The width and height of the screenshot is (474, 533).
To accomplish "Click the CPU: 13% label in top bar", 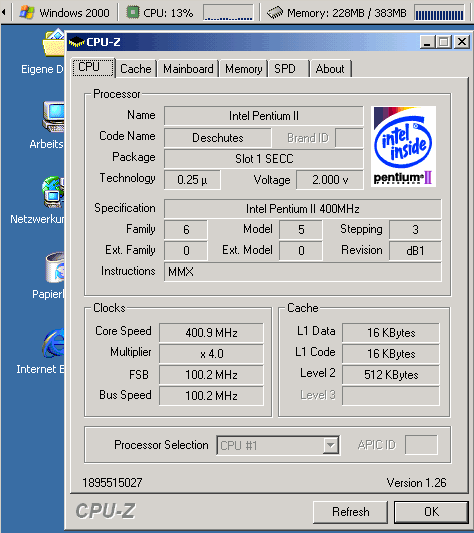I will coord(168,13).
